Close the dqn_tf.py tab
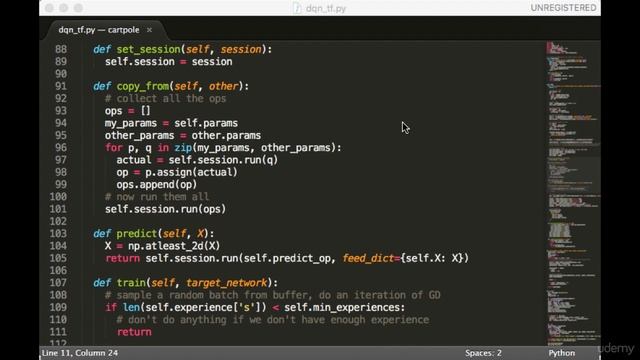640x360 pixels. [x=149, y=30]
